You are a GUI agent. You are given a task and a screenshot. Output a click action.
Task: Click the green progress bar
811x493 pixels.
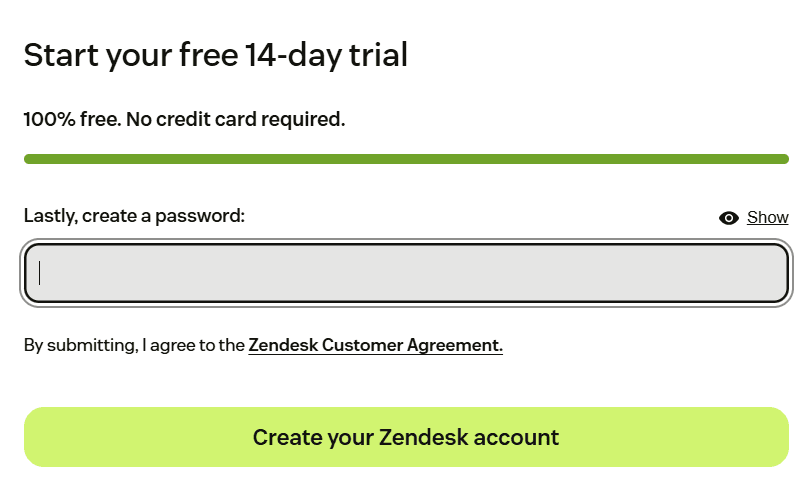coord(406,159)
